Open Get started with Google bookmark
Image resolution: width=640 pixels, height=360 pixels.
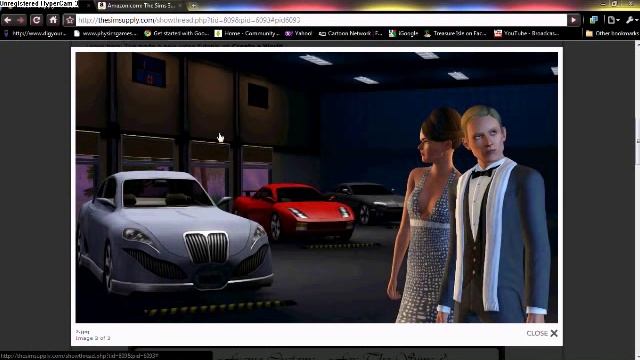(176, 33)
